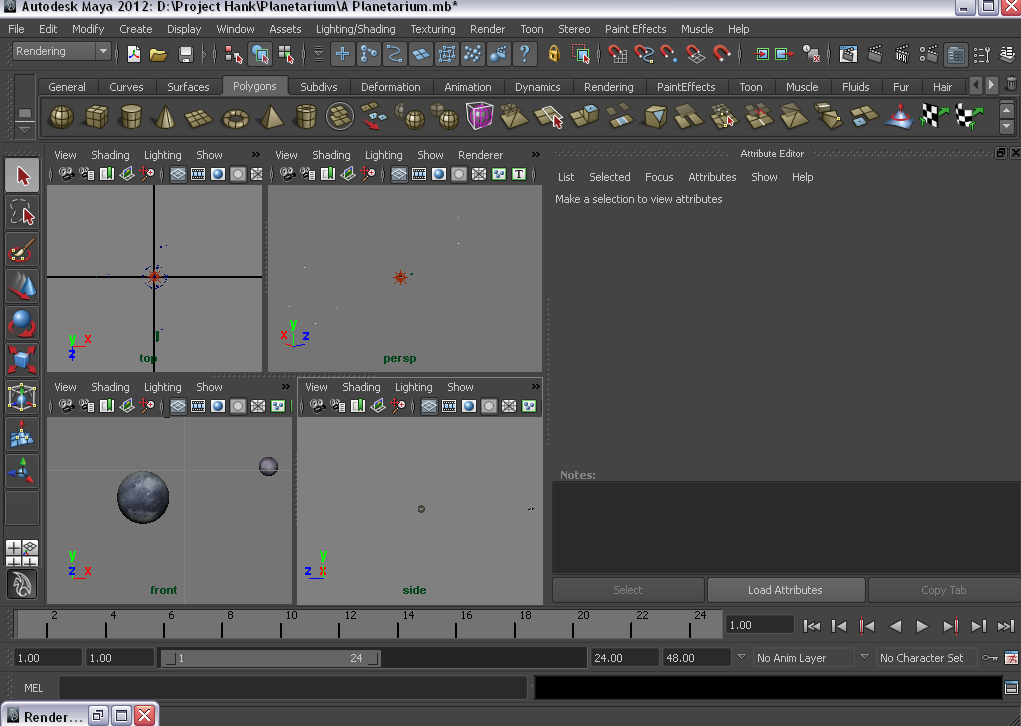Click the MEL command line input
The height and width of the screenshot is (726, 1021).
(292, 688)
